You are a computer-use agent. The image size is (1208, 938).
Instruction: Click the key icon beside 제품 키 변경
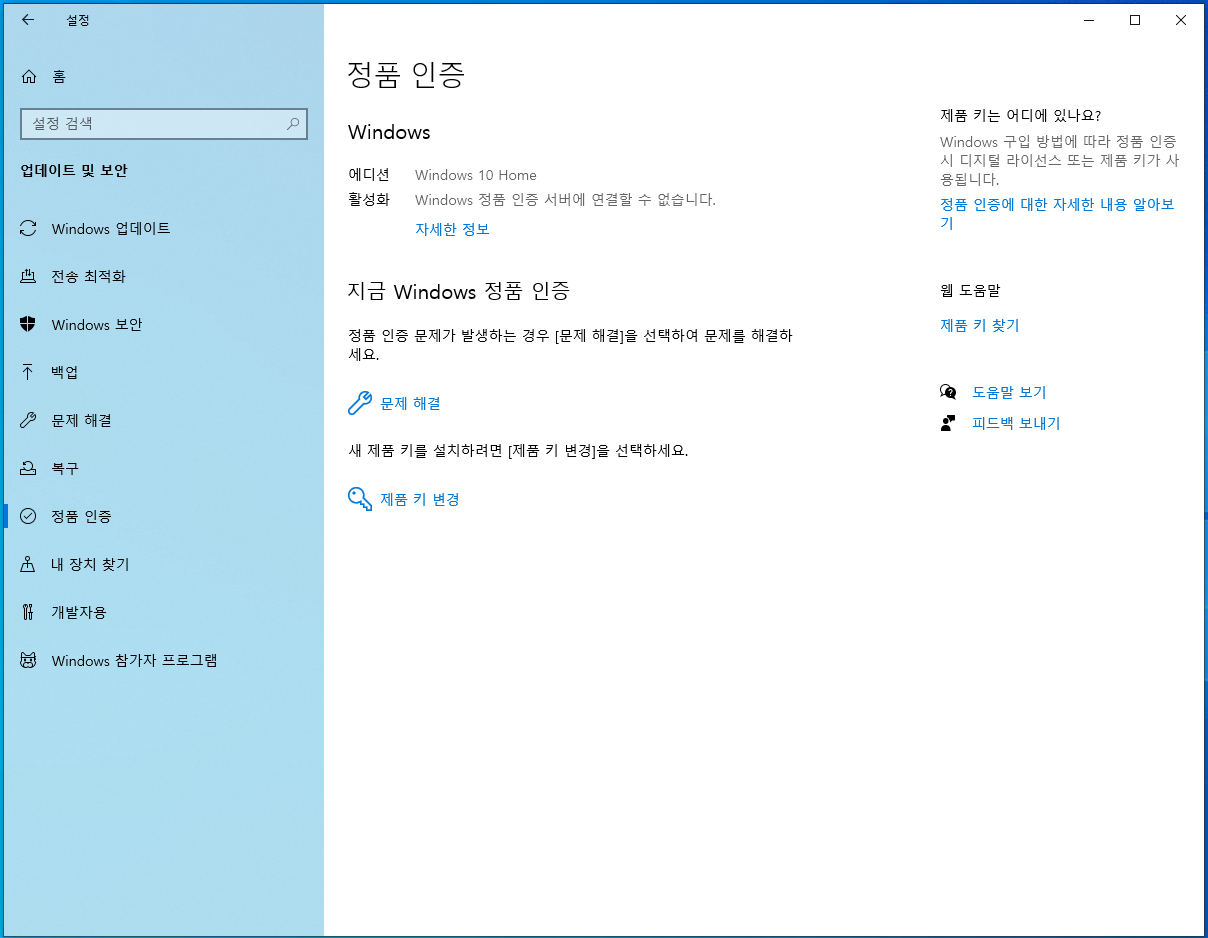click(x=360, y=499)
